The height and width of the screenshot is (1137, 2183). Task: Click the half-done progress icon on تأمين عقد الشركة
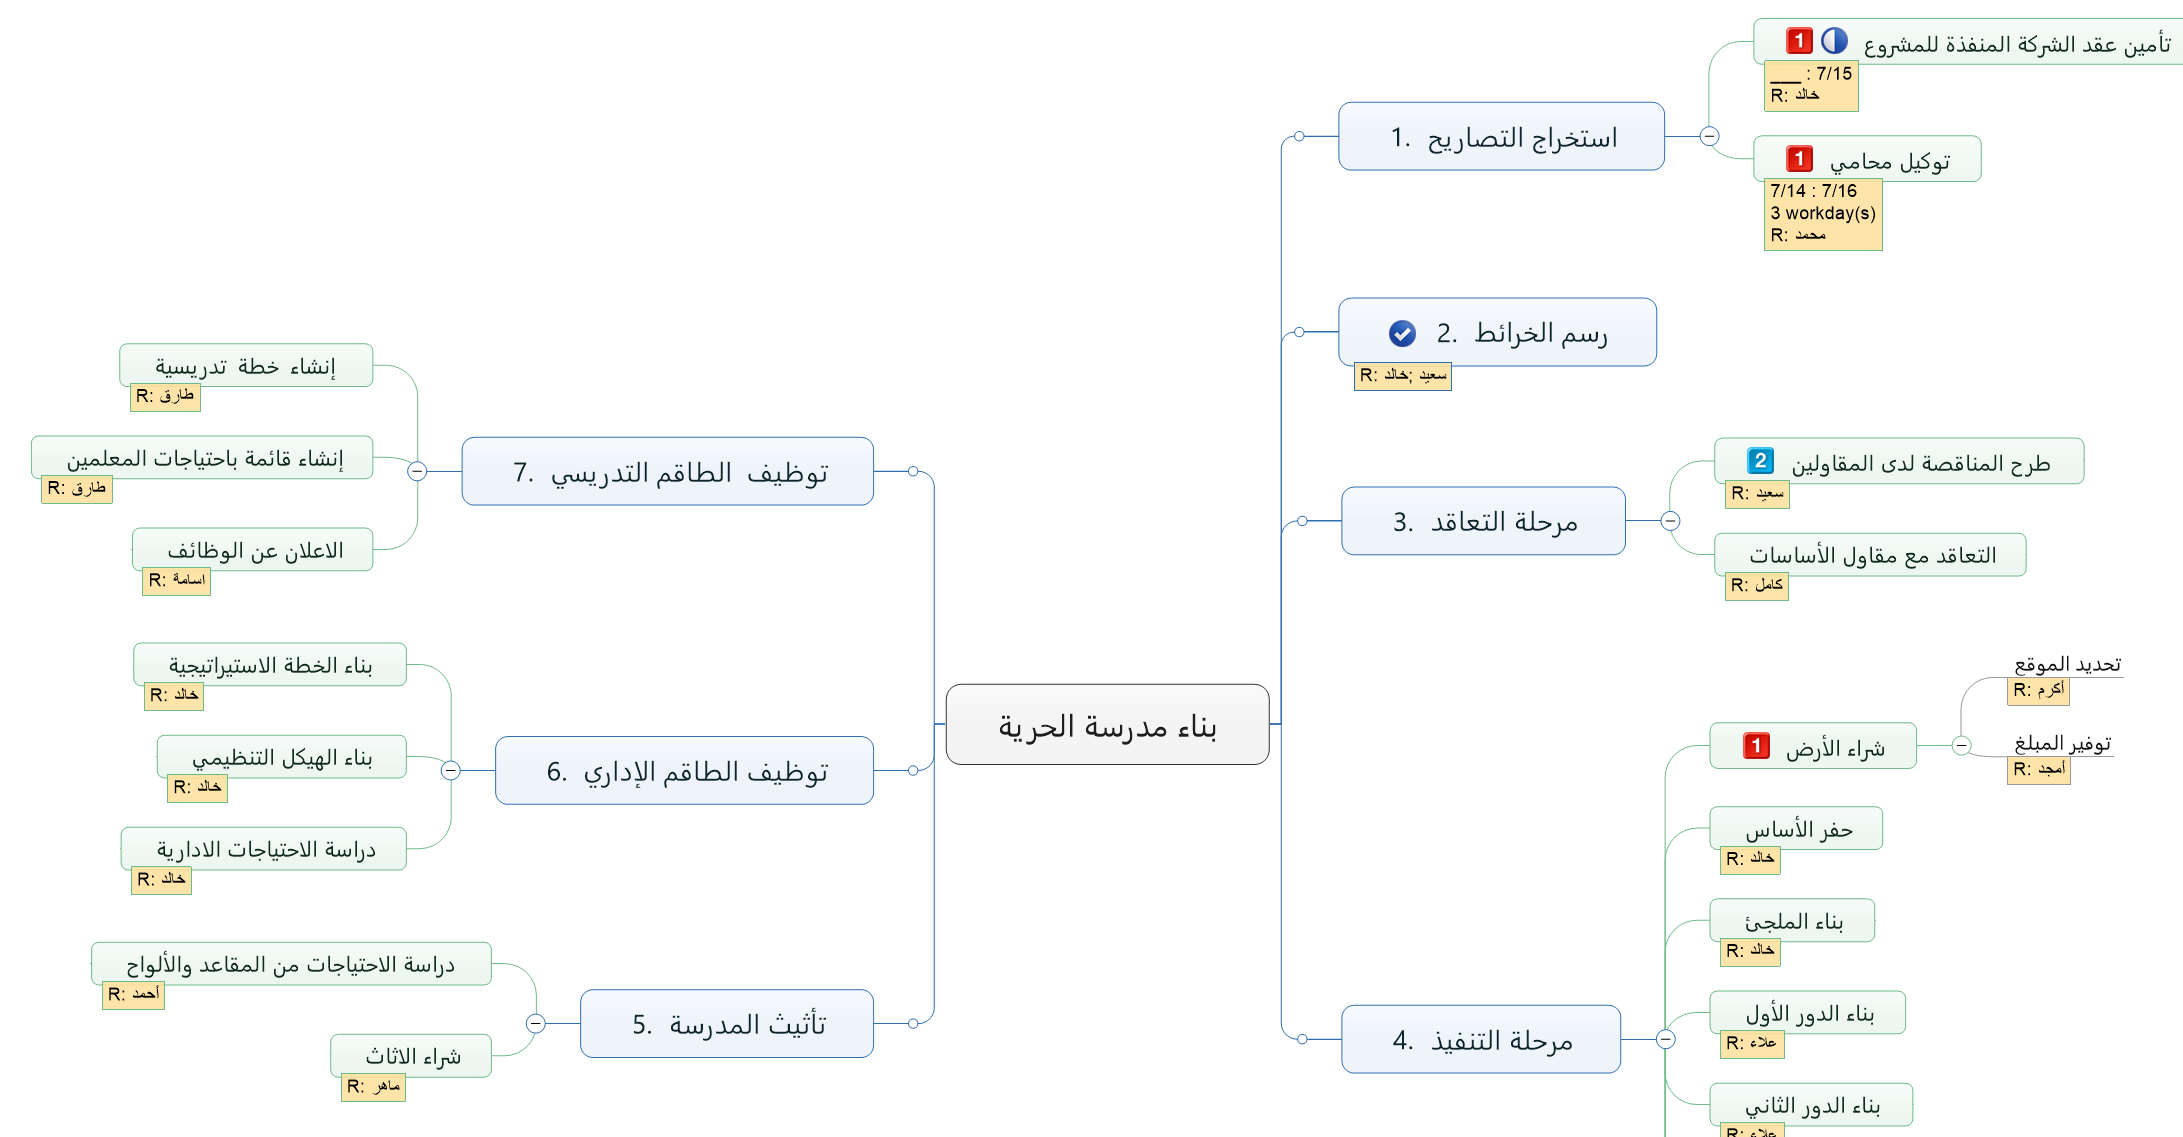[1834, 41]
